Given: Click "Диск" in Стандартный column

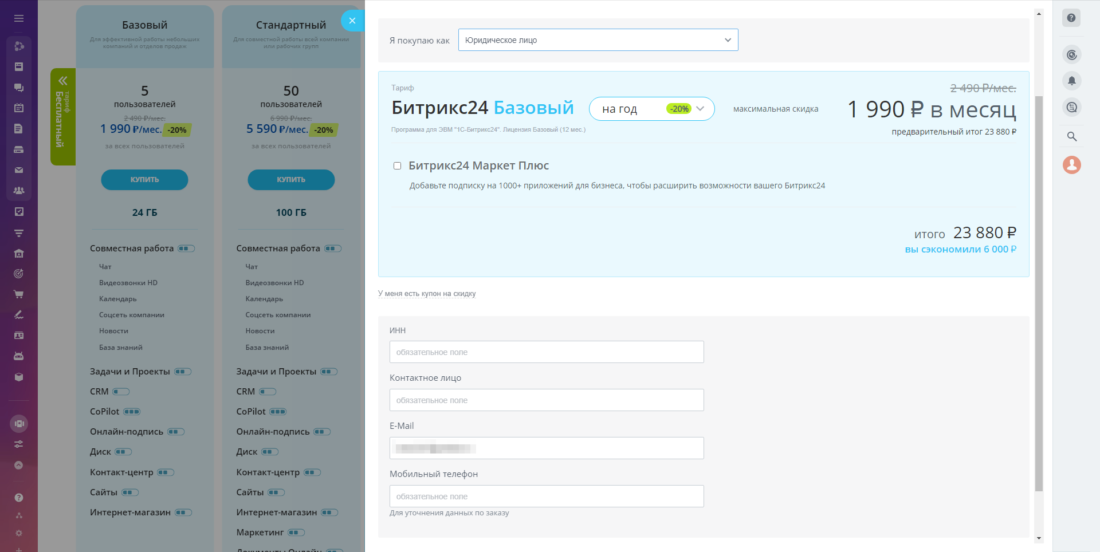Looking at the screenshot, I should point(246,452).
